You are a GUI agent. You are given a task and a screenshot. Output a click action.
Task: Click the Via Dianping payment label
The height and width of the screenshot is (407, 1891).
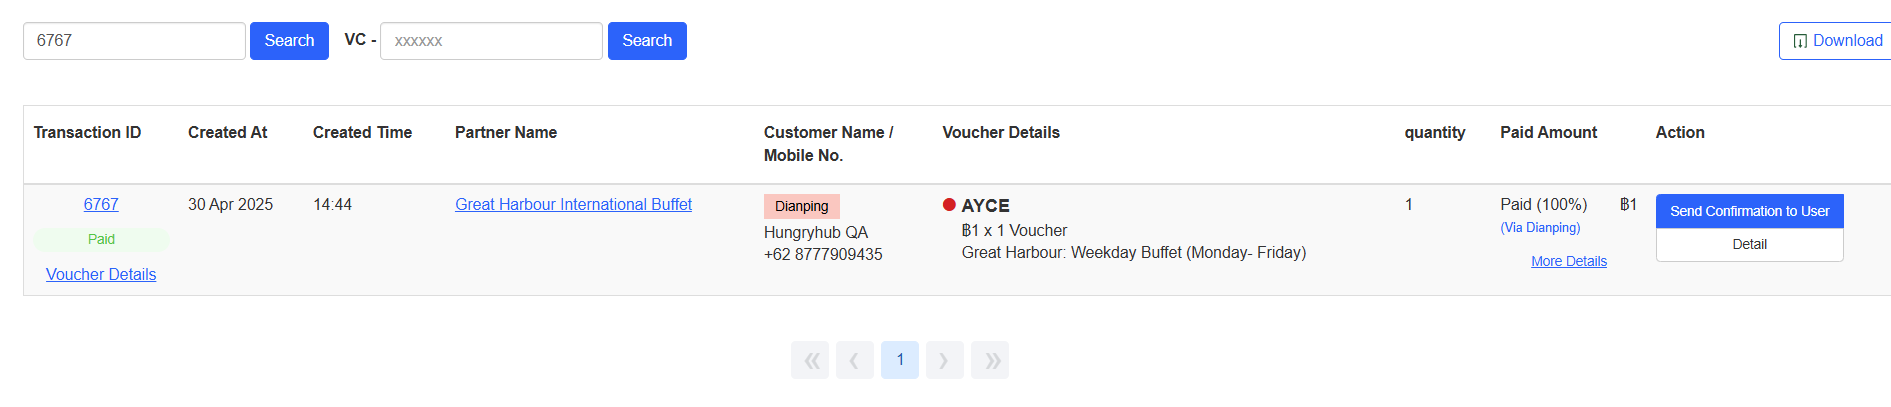(x=1540, y=228)
